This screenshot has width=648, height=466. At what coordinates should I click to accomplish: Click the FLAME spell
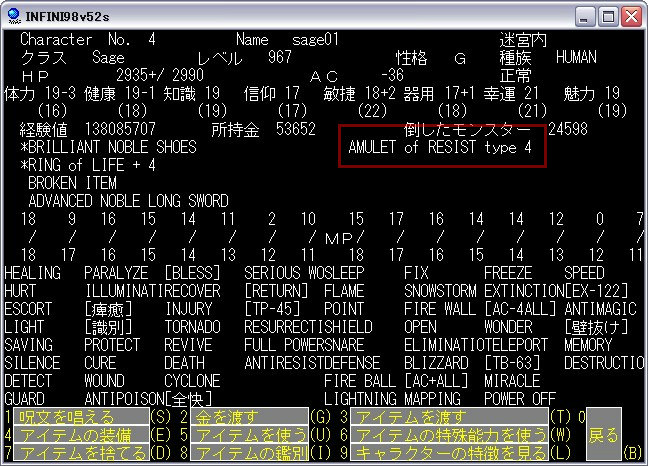click(x=344, y=291)
